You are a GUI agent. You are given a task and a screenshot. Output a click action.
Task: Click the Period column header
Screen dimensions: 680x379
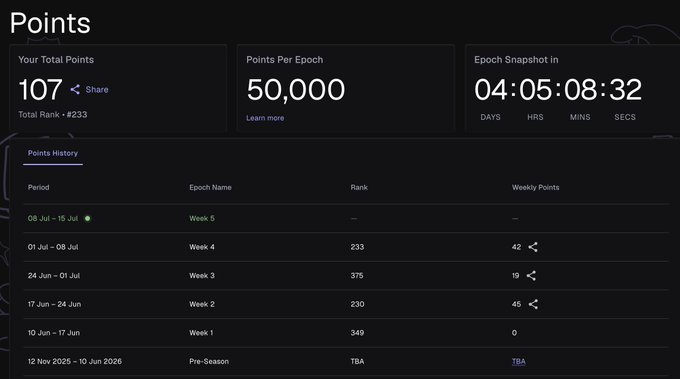pyautogui.click(x=39, y=187)
